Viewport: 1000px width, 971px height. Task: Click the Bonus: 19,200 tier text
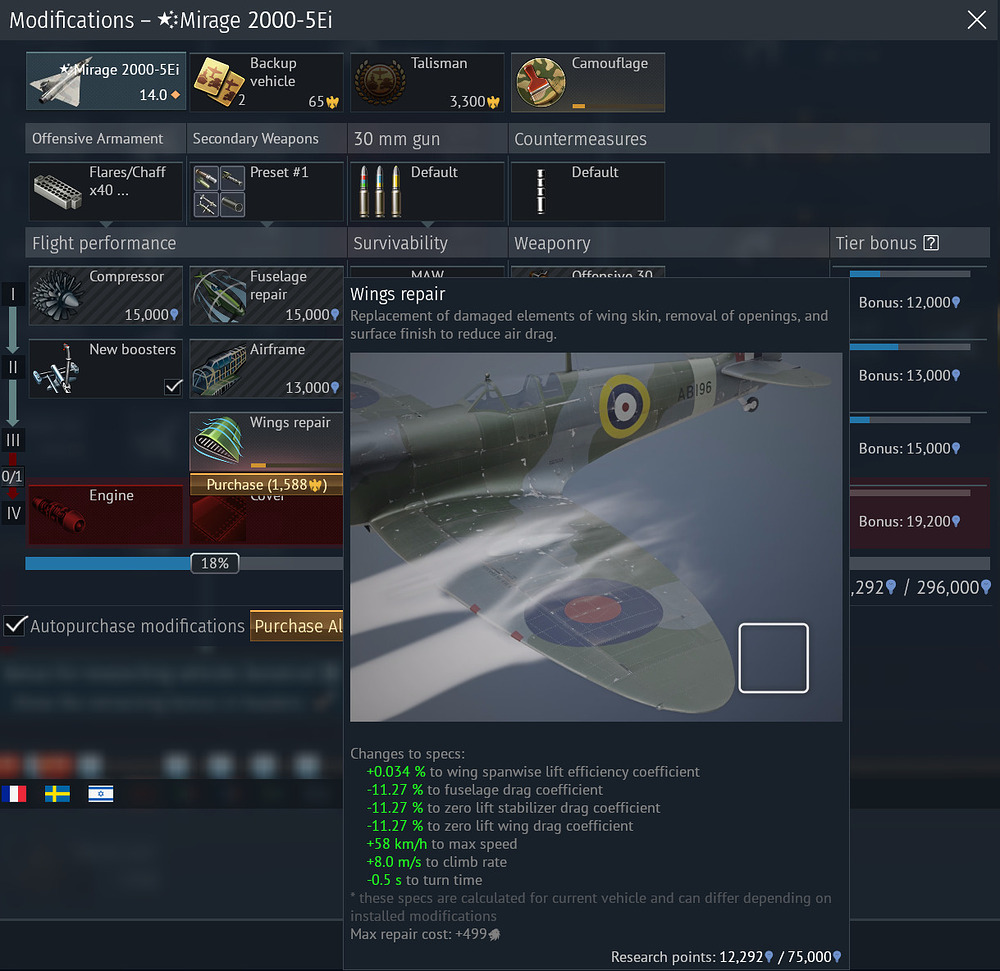(909, 522)
